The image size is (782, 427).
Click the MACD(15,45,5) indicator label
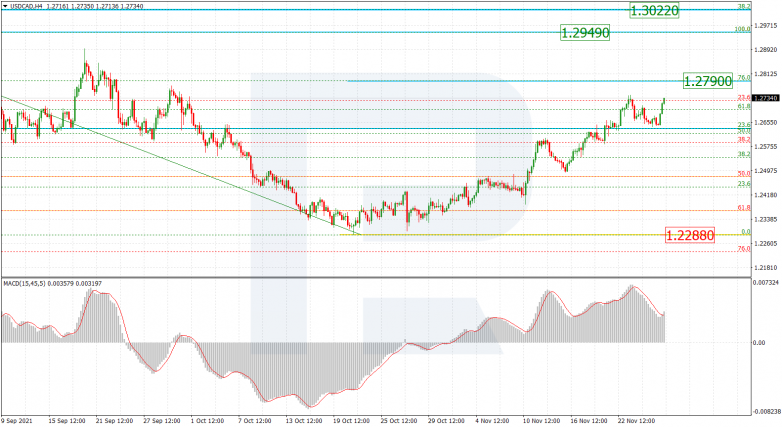point(24,284)
